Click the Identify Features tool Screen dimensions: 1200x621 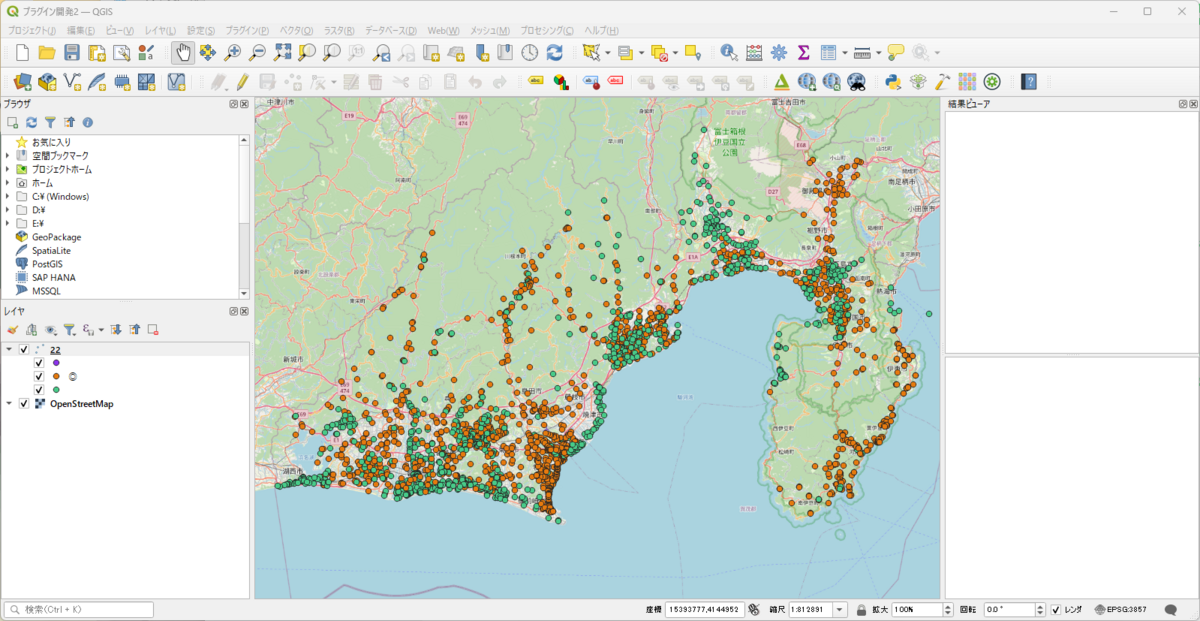pyautogui.click(x=729, y=52)
